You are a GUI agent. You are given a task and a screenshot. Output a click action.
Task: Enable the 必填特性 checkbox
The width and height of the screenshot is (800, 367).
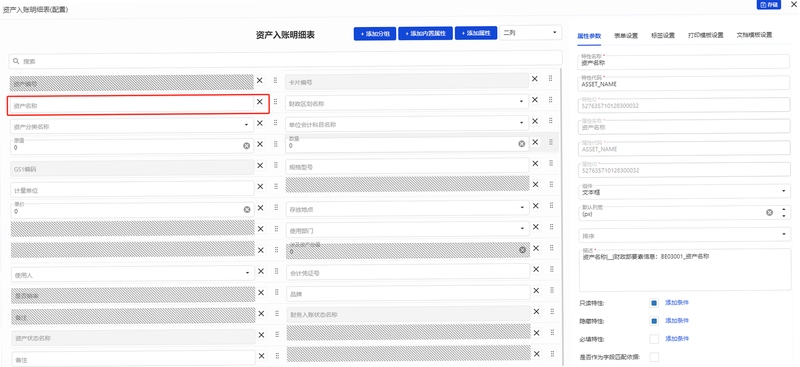point(654,339)
